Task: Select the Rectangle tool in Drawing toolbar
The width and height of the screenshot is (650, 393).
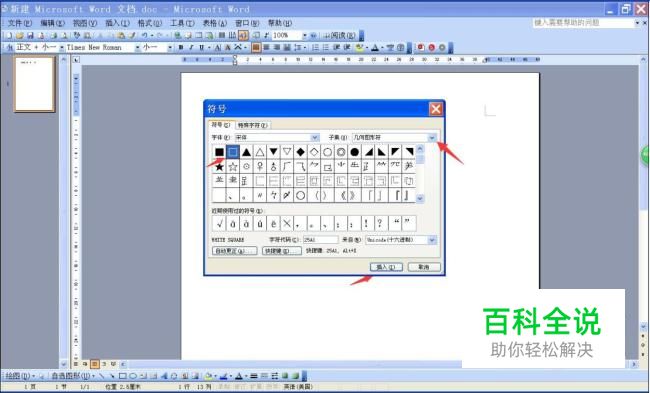Action: click(x=123, y=376)
